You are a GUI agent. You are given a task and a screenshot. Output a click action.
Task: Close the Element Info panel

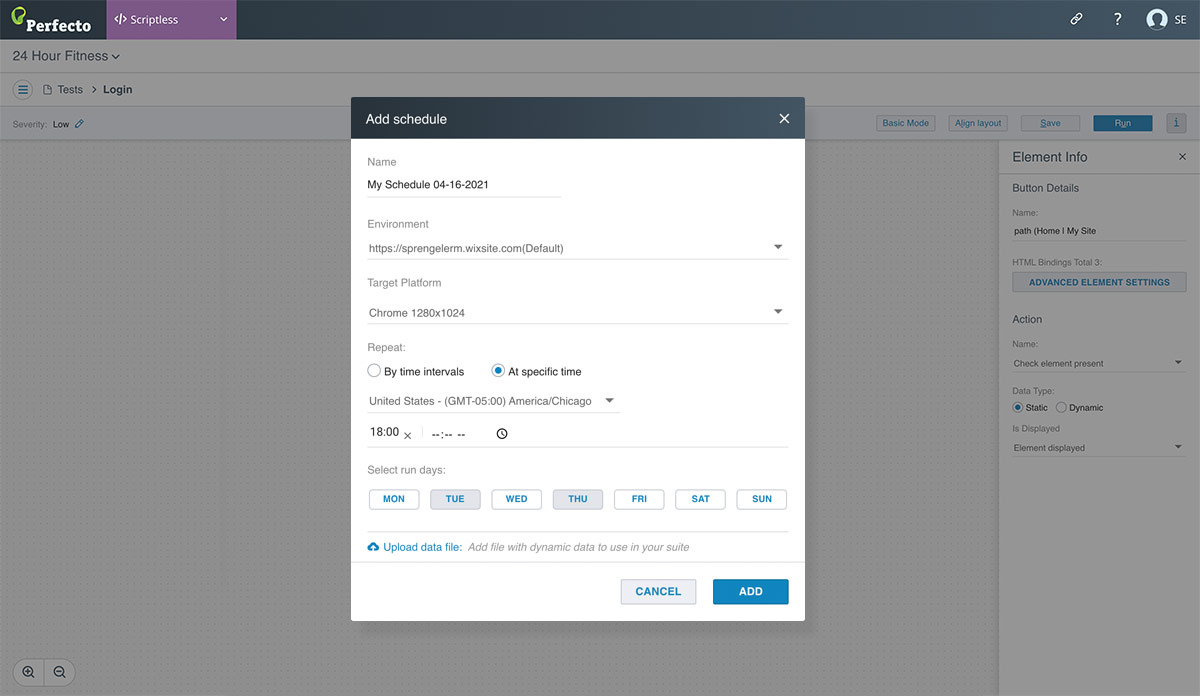[1182, 157]
